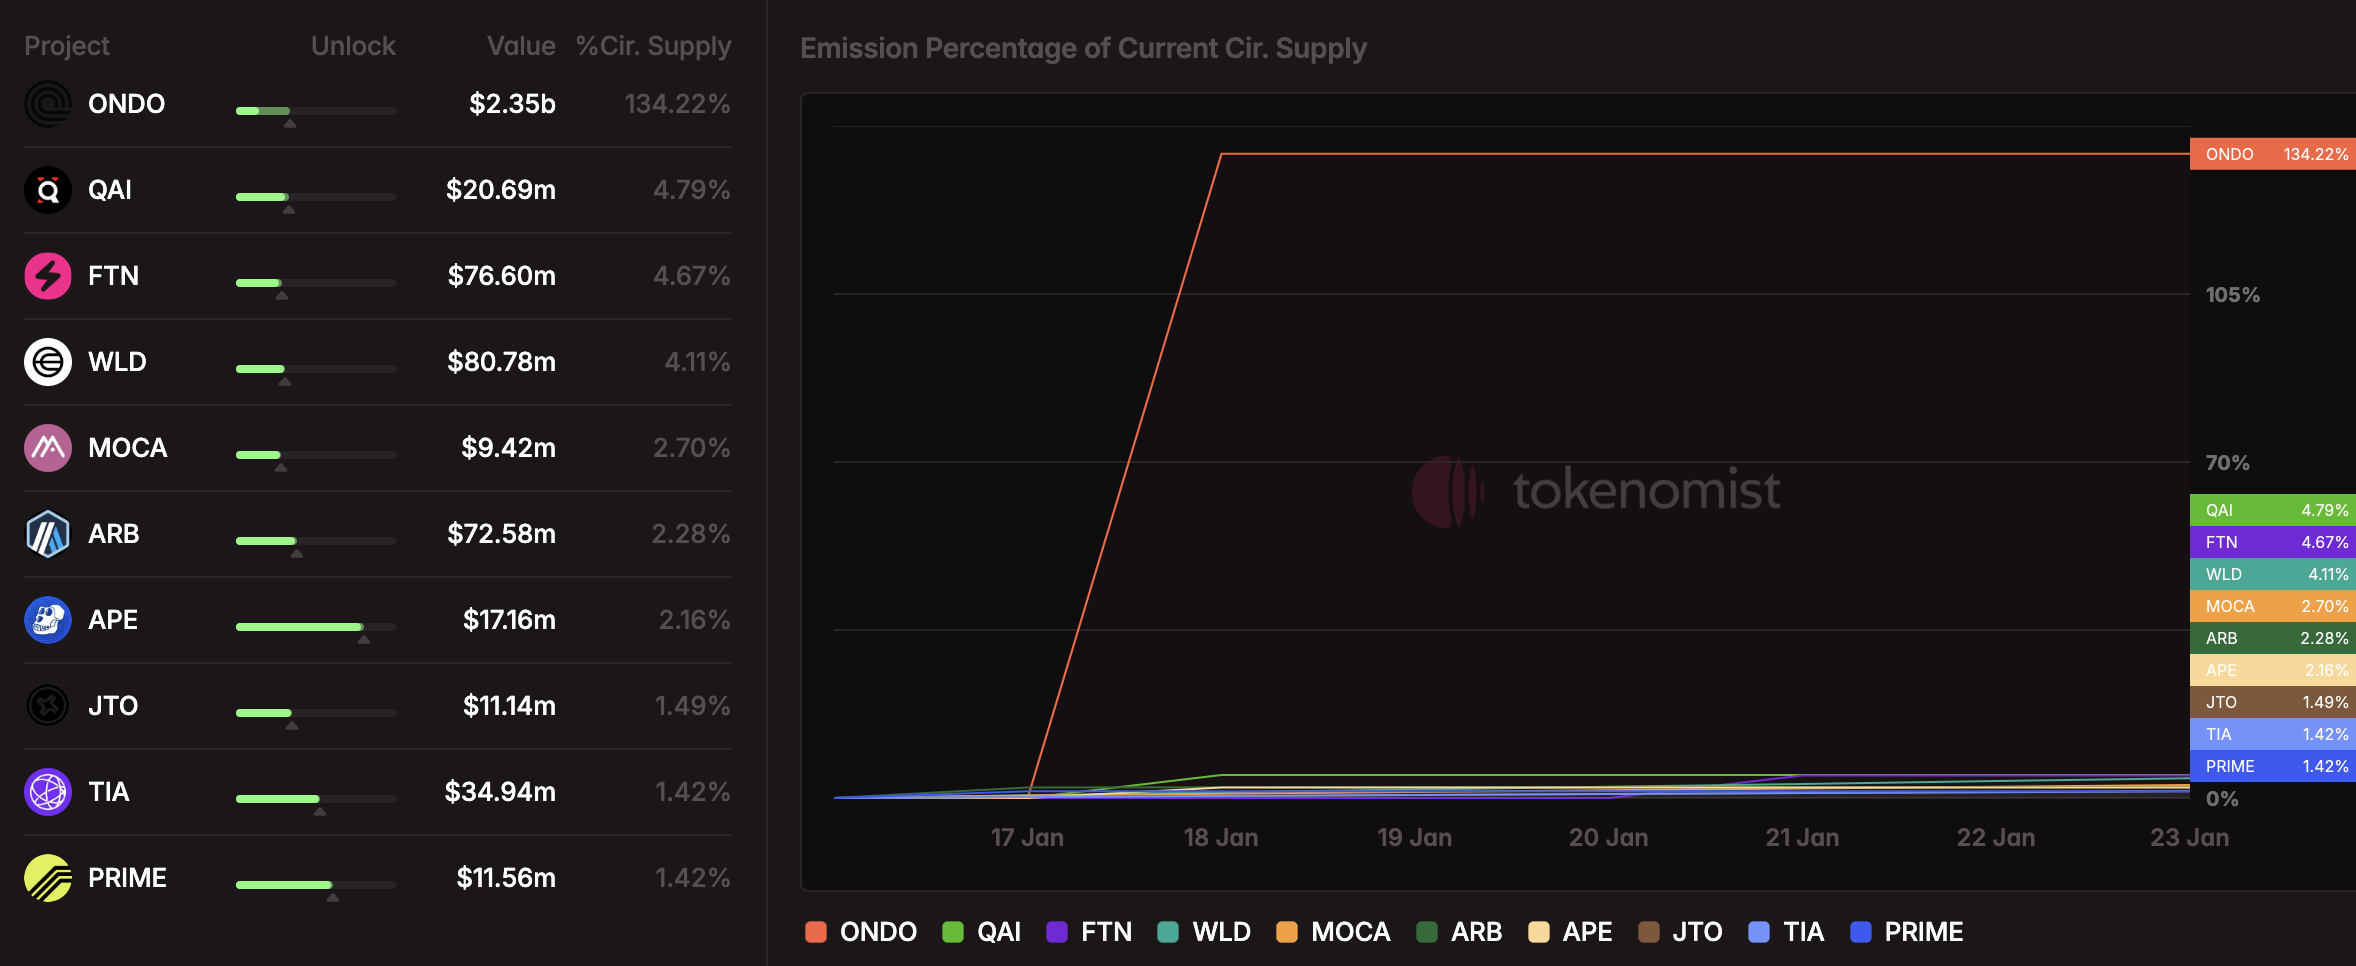Screen dimensions: 2356x966
Task: Click the ONDO project logo icon
Action: click(48, 104)
